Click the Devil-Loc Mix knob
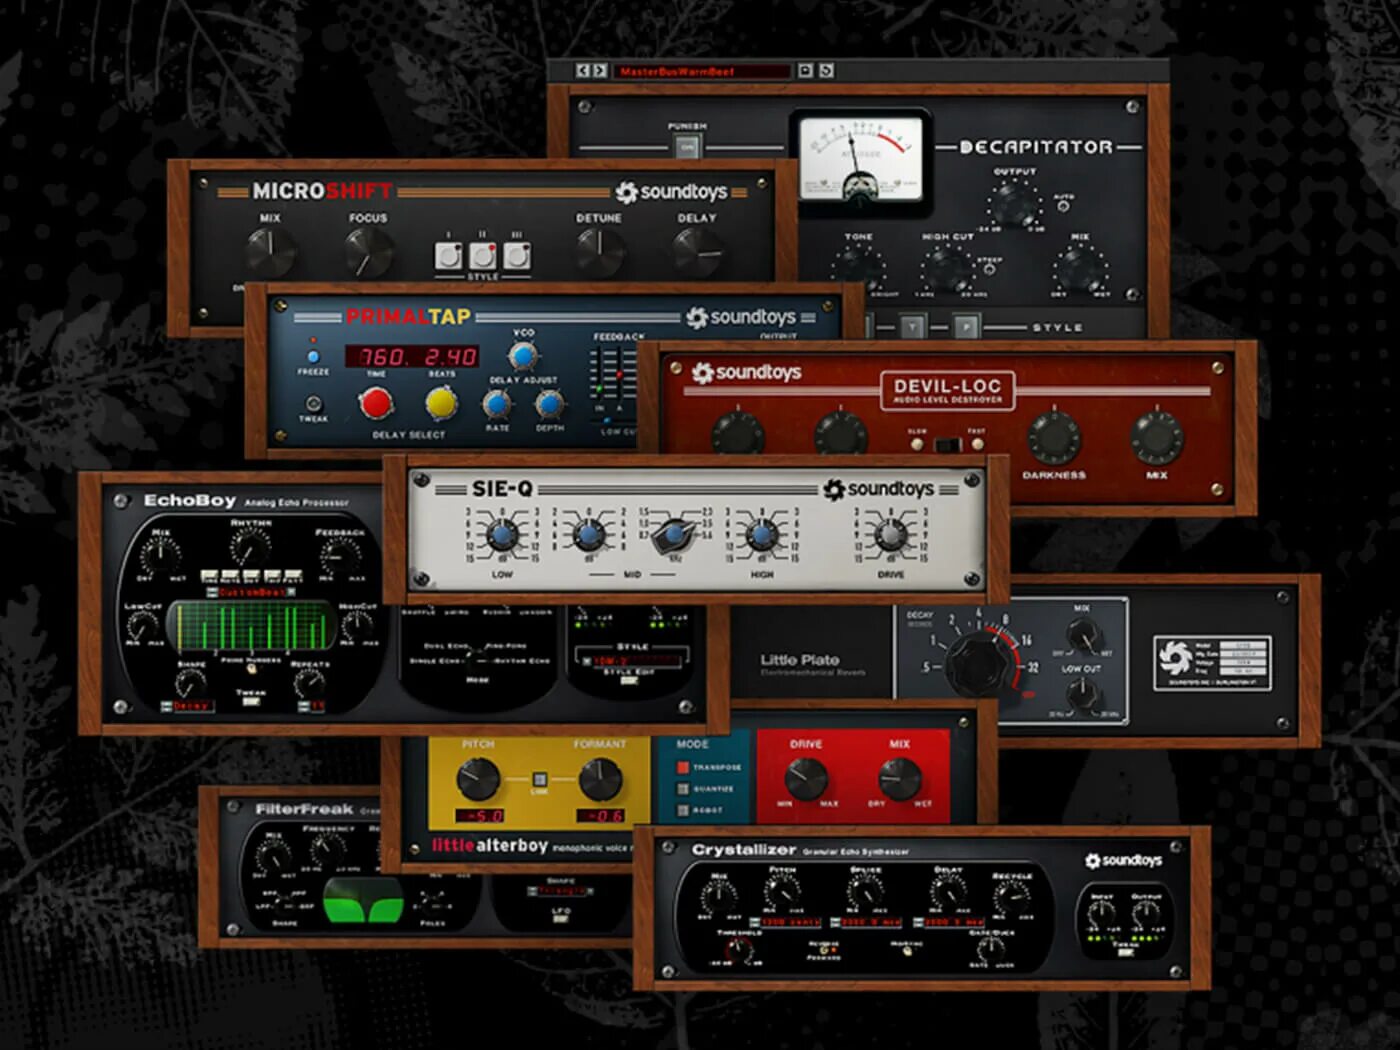Image resolution: width=1400 pixels, height=1050 pixels. click(1156, 438)
